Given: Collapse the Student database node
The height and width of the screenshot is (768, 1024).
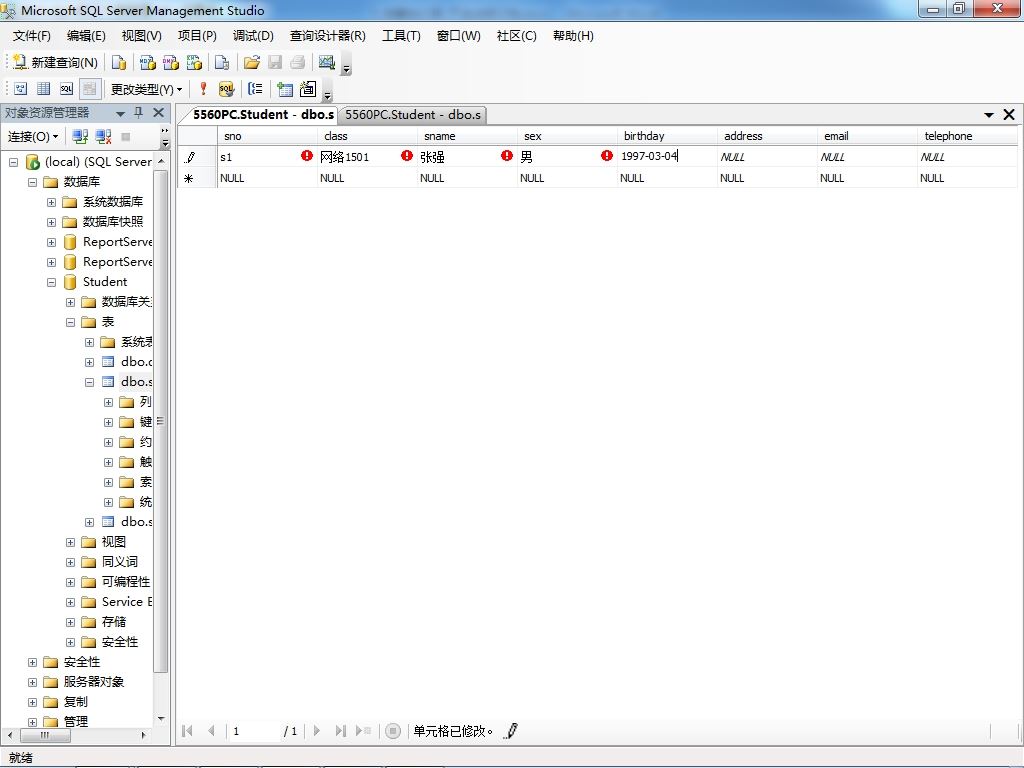Looking at the screenshot, I should [51, 282].
